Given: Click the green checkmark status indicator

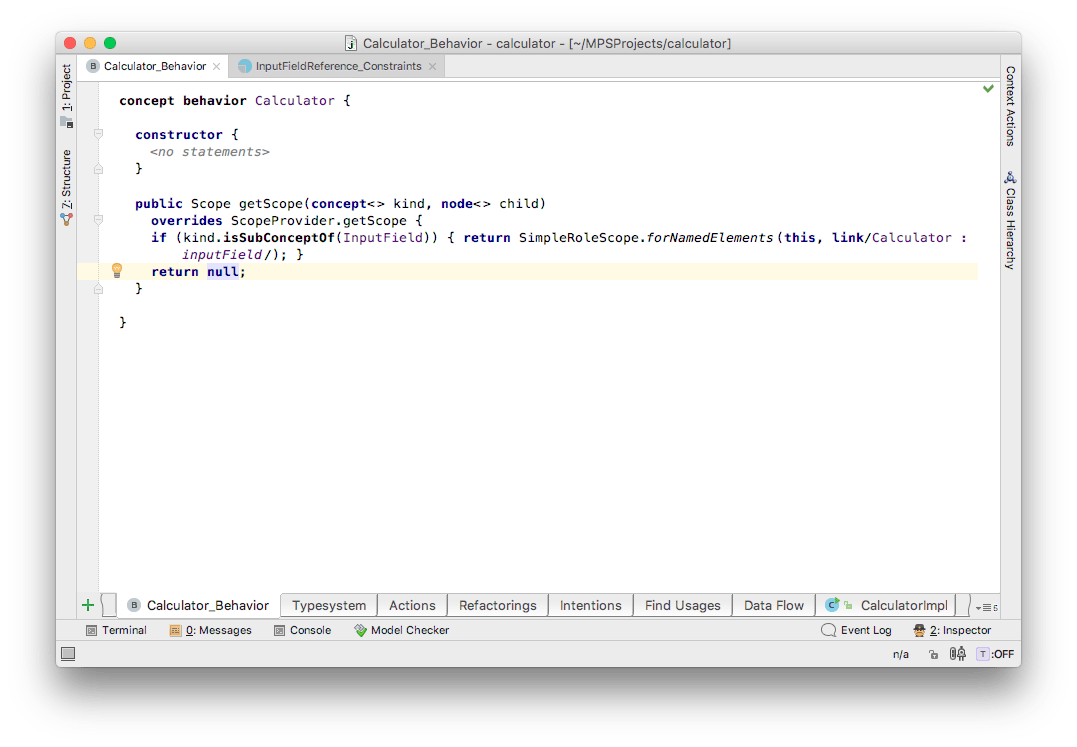Looking at the screenshot, I should (x=988, y=89).
